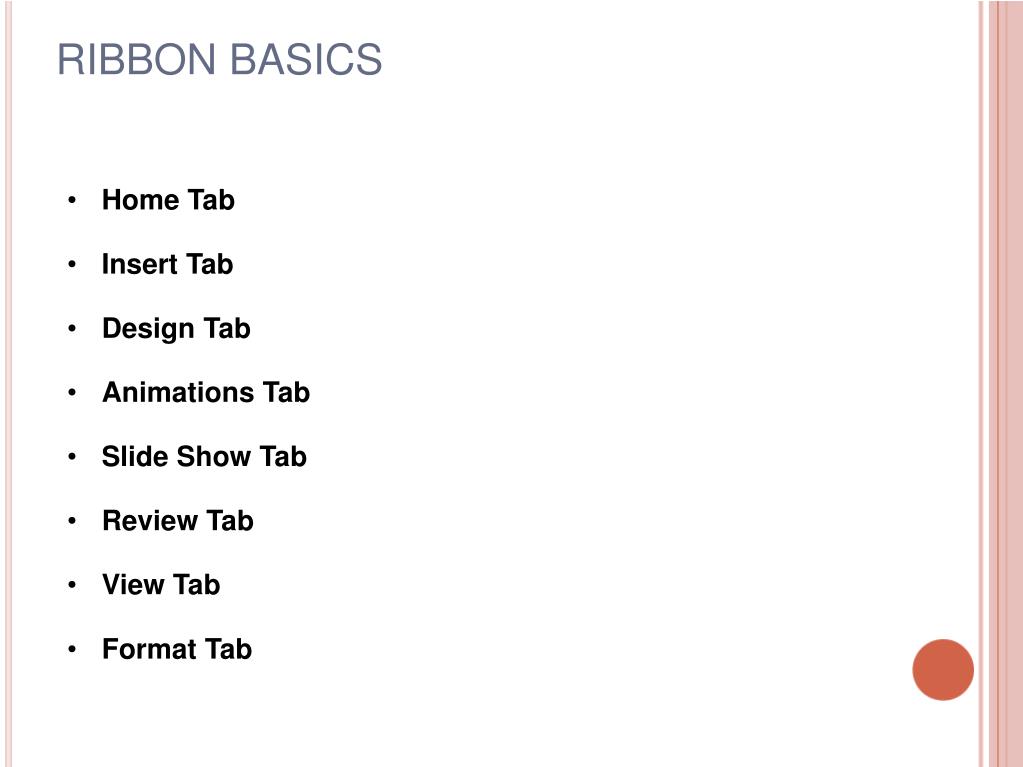Click the bullet dot before Format Tab
This screenshot has height=767, width=1023.
72,649
